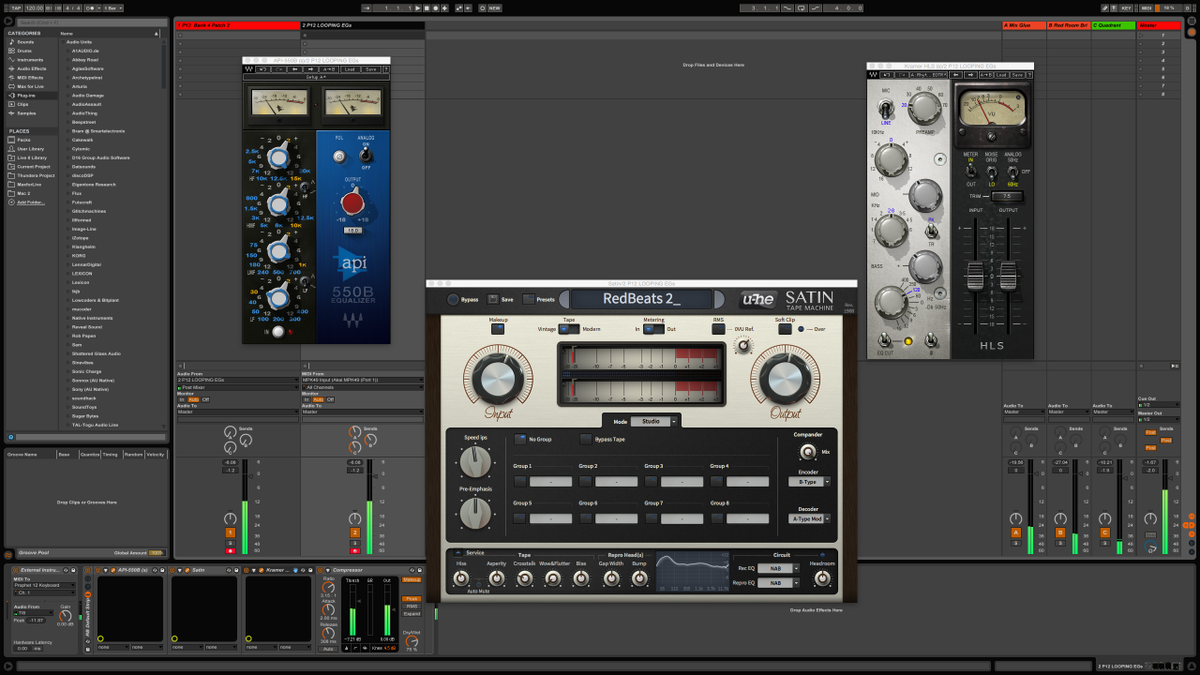1200x675 pixels.
Task: Toggle Tape Vintage/Modern switch in Satin
Action: pyautogui.click(x=569, y=328)
